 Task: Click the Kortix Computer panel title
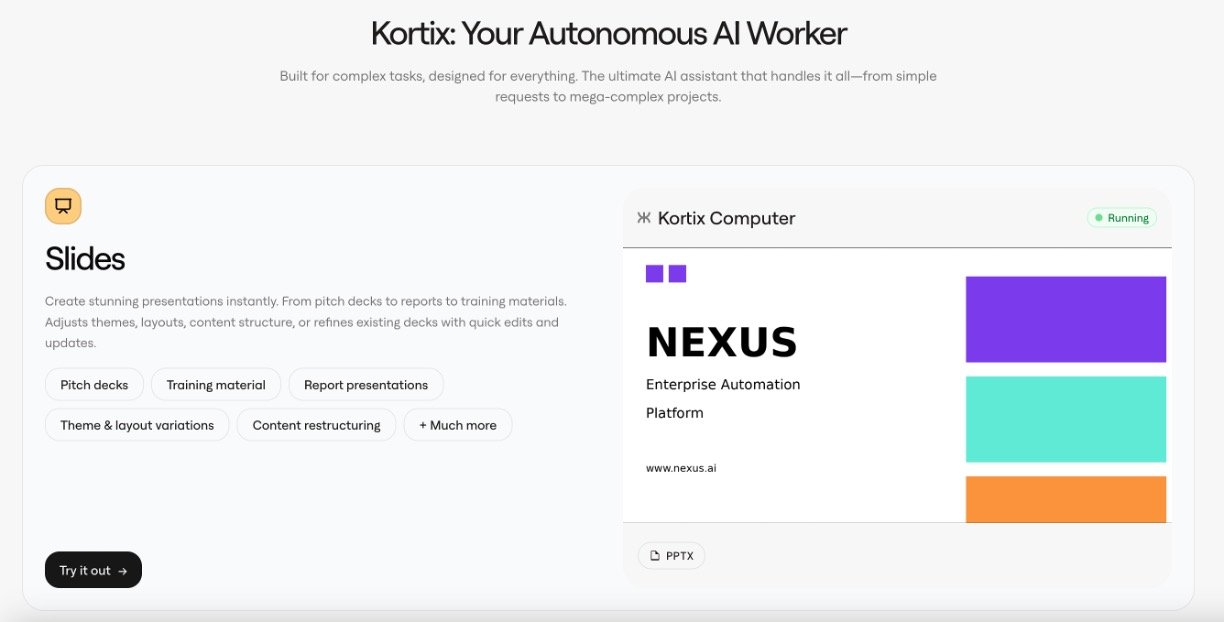point(726,218)
